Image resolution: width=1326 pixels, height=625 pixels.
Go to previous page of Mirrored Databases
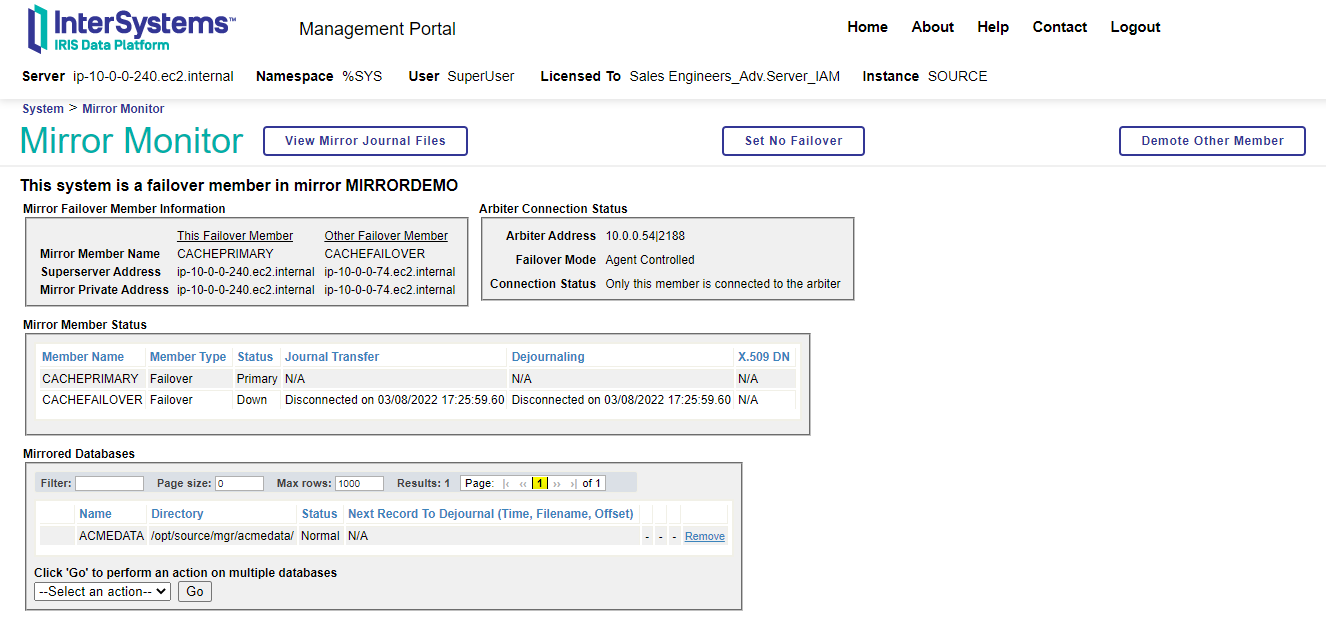523,484
